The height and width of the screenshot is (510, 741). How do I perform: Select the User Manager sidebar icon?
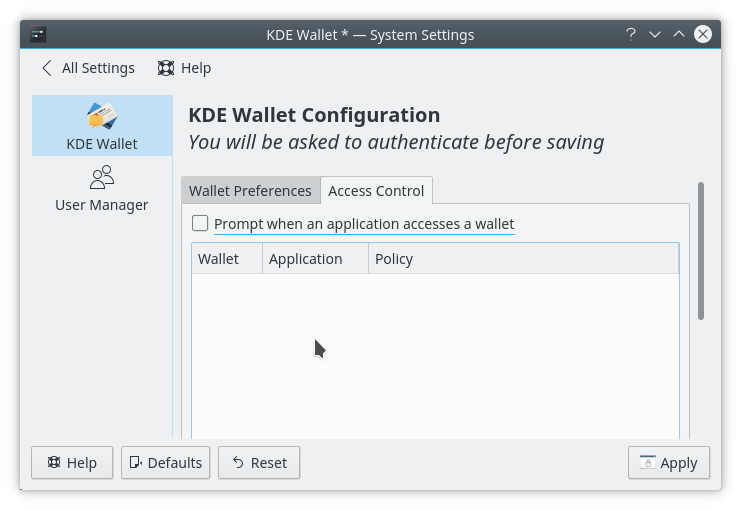pyautogui.click(x=102, y=188)
